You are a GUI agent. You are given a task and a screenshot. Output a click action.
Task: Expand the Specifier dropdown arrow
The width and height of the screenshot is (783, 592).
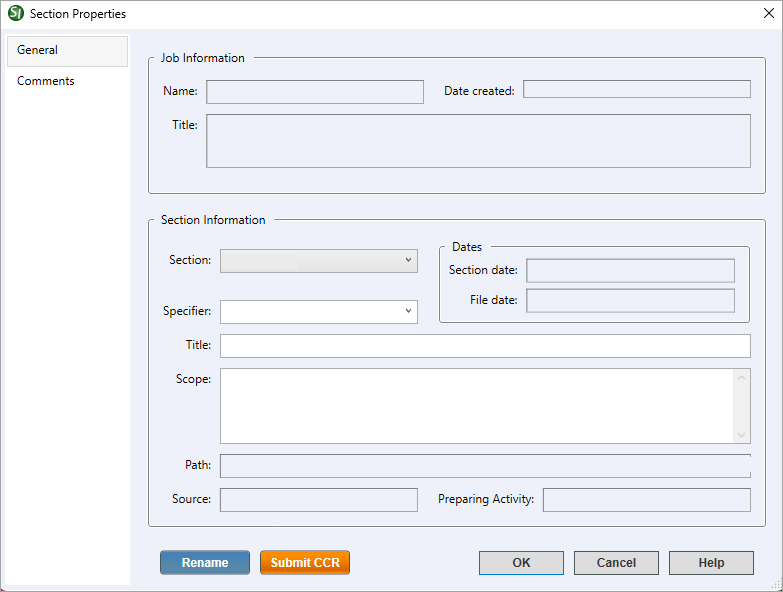click(408, 312)
